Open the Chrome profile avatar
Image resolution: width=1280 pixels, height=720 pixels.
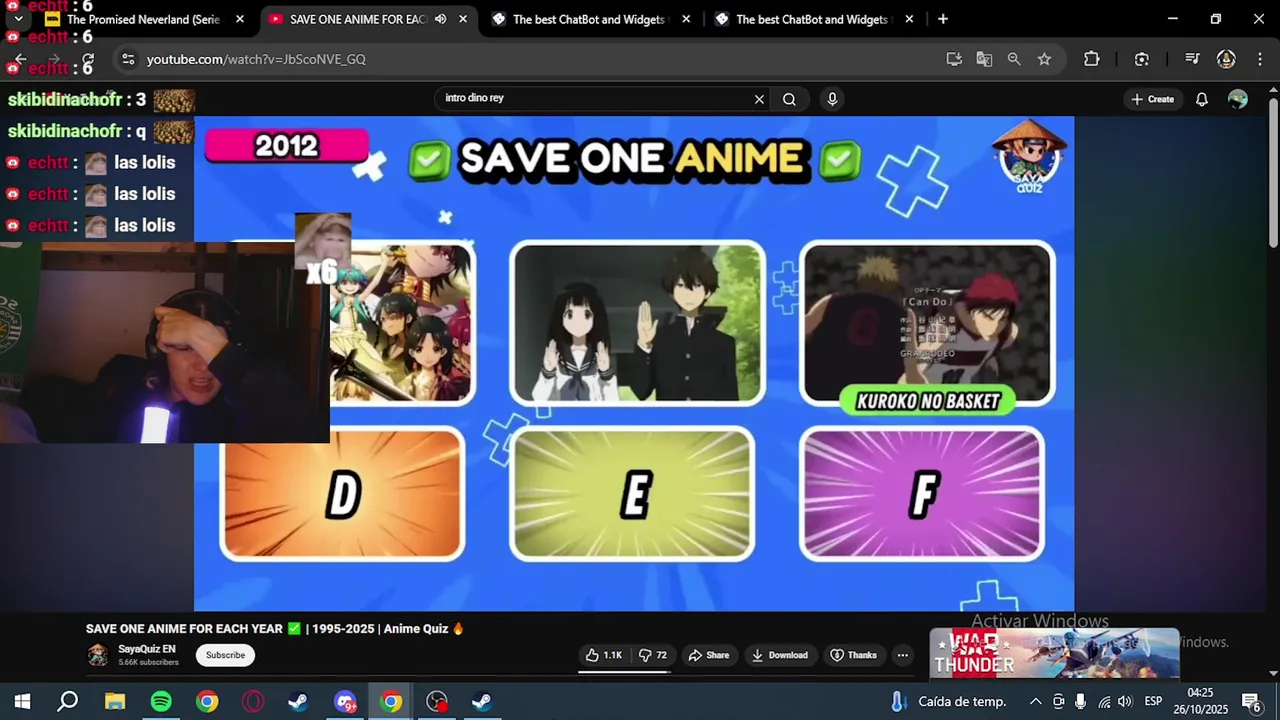tap(1226, 59)
